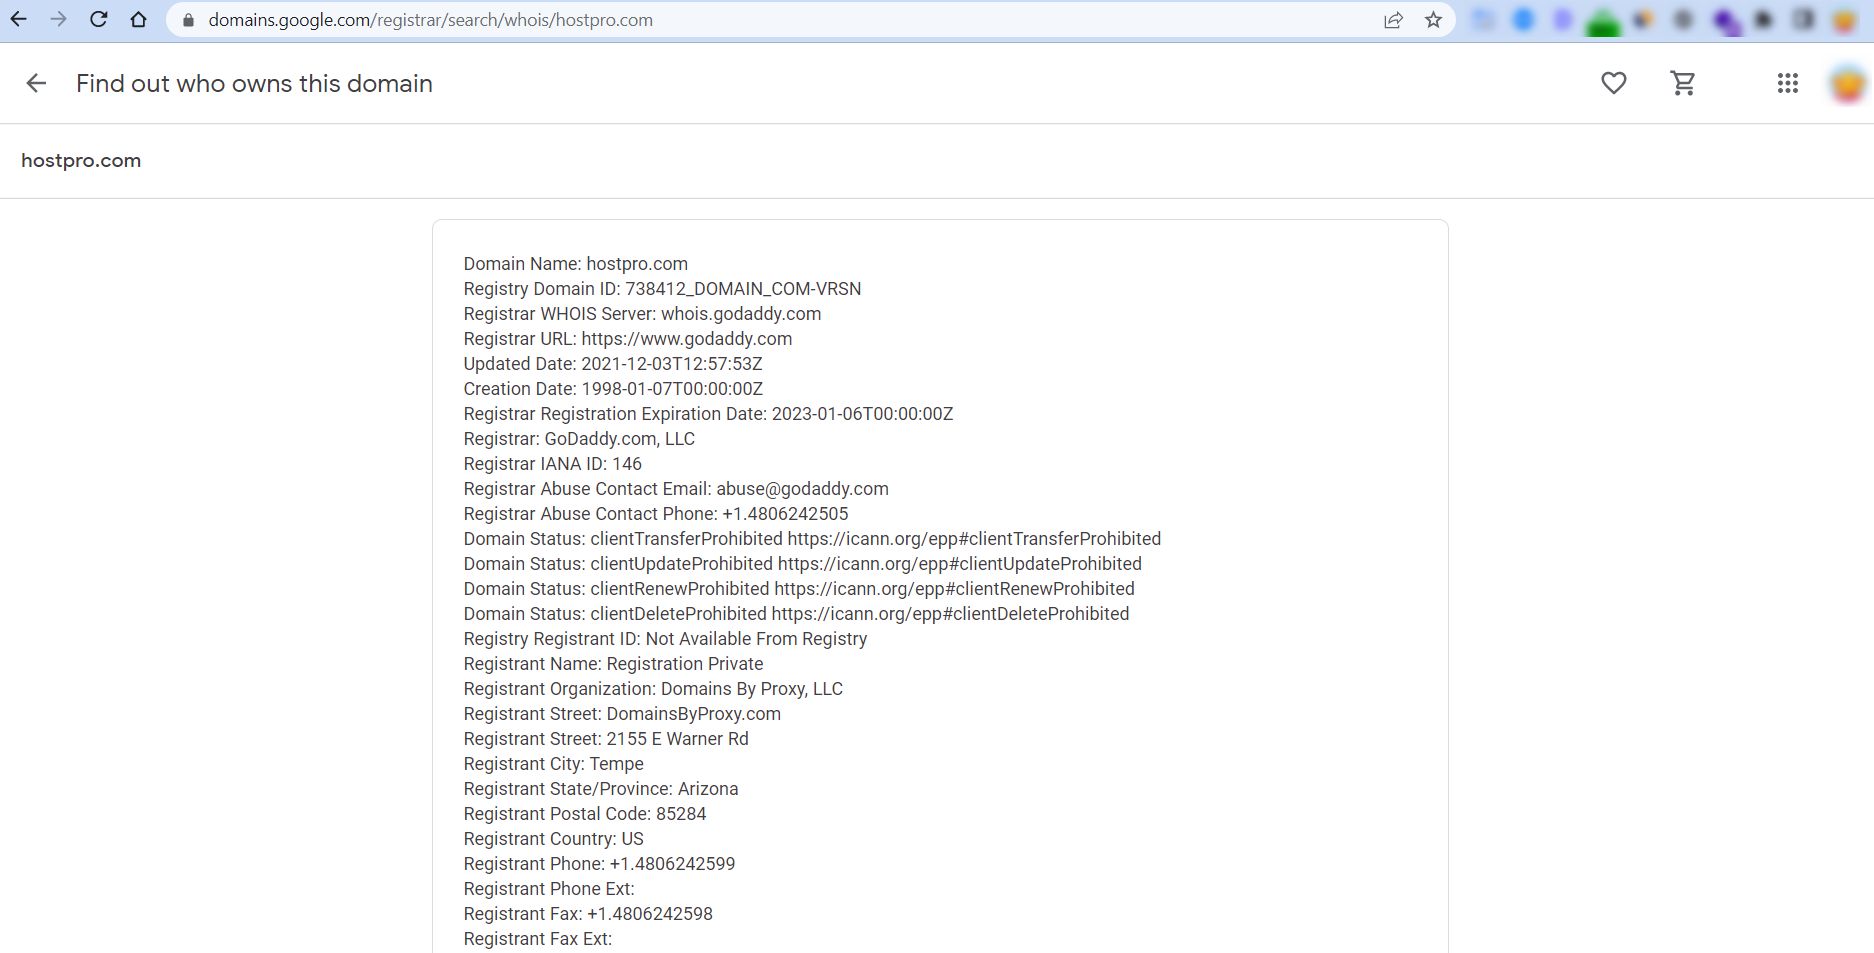1874x953 pixels.
Task: Click the purple extension icon in the toolbar
Action: [x=1725, y=20]
